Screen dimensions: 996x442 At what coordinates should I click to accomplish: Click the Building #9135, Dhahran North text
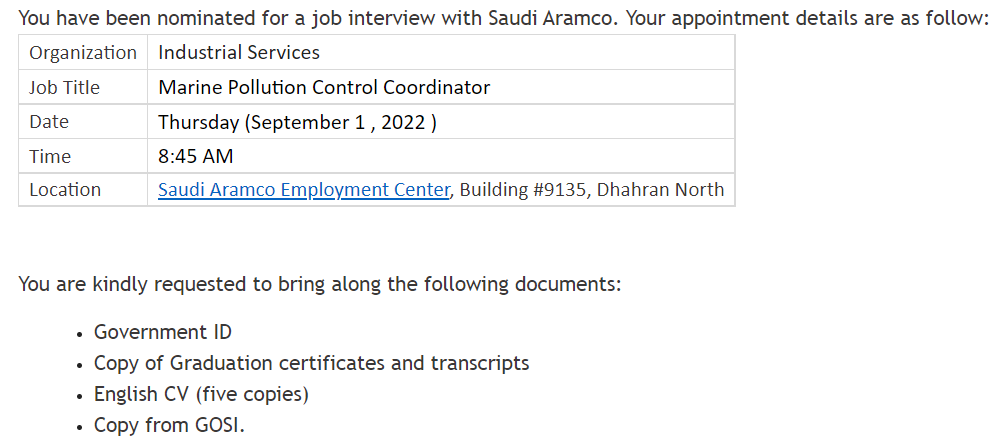(x=591, y=190)
